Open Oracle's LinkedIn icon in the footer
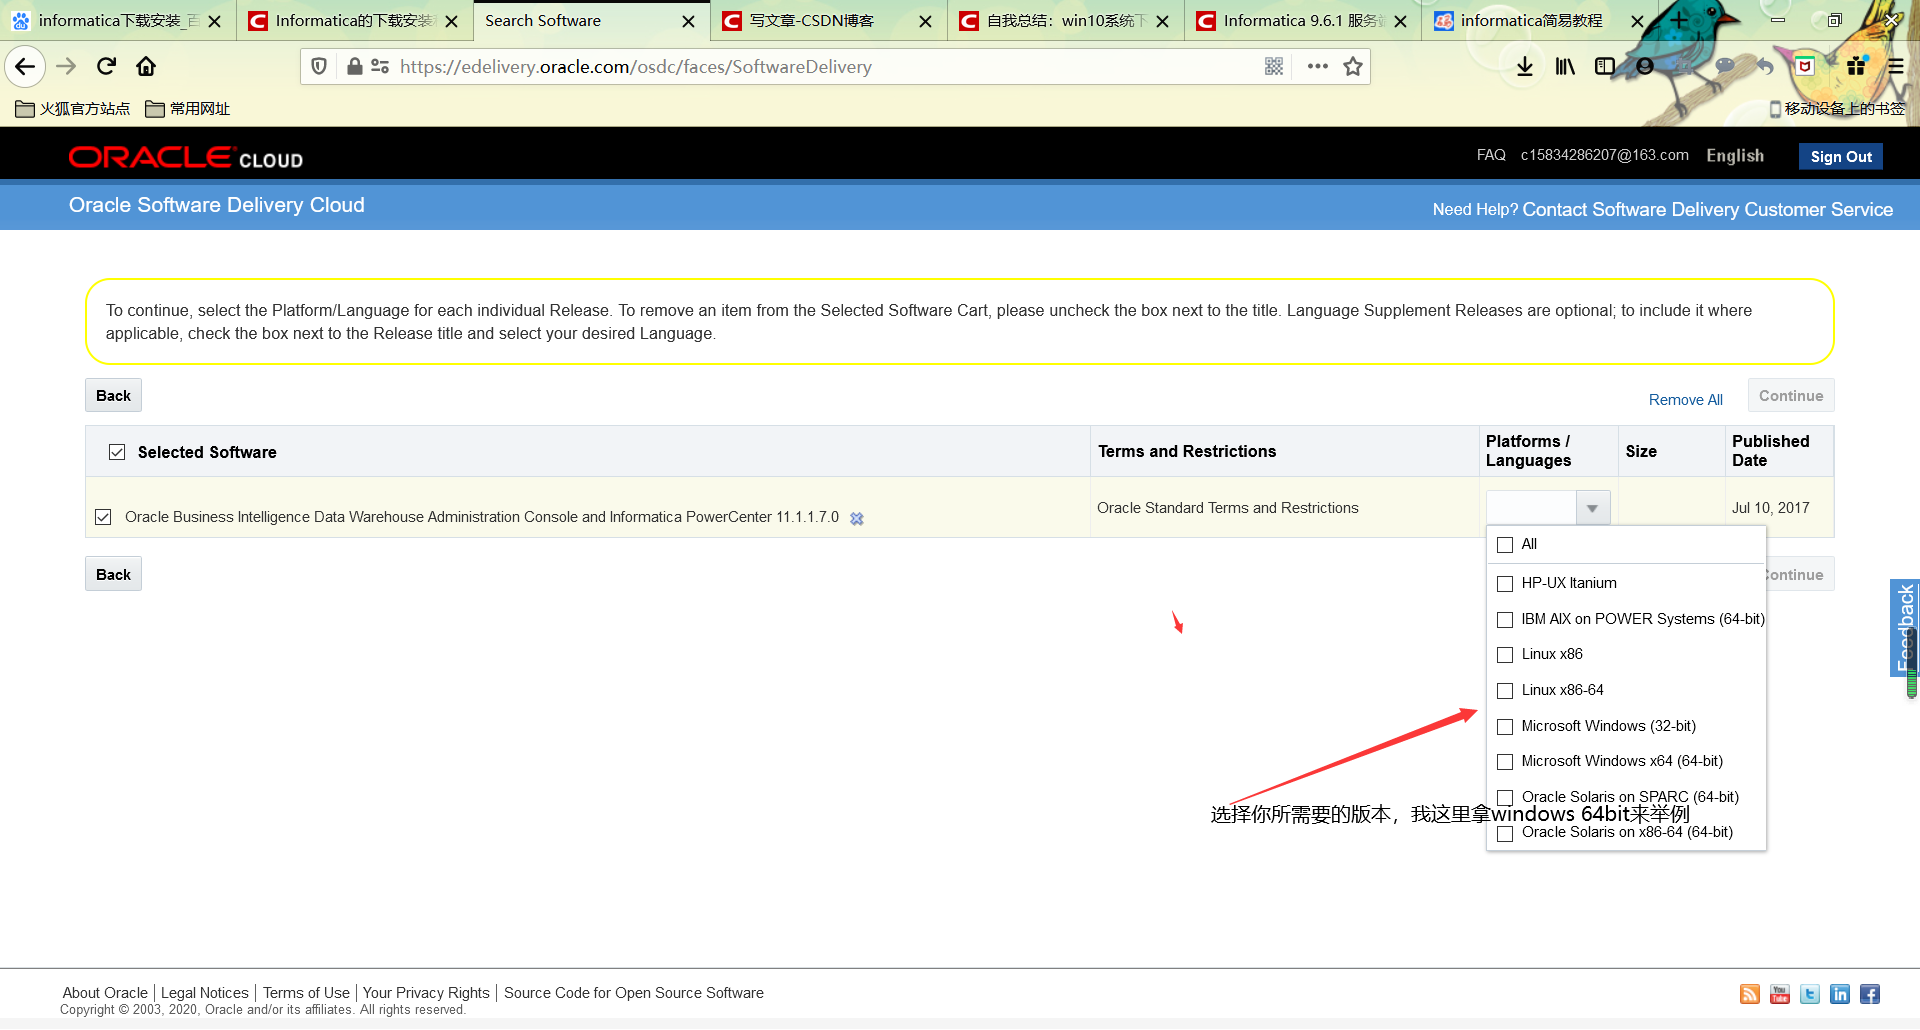 [1840, 994]
